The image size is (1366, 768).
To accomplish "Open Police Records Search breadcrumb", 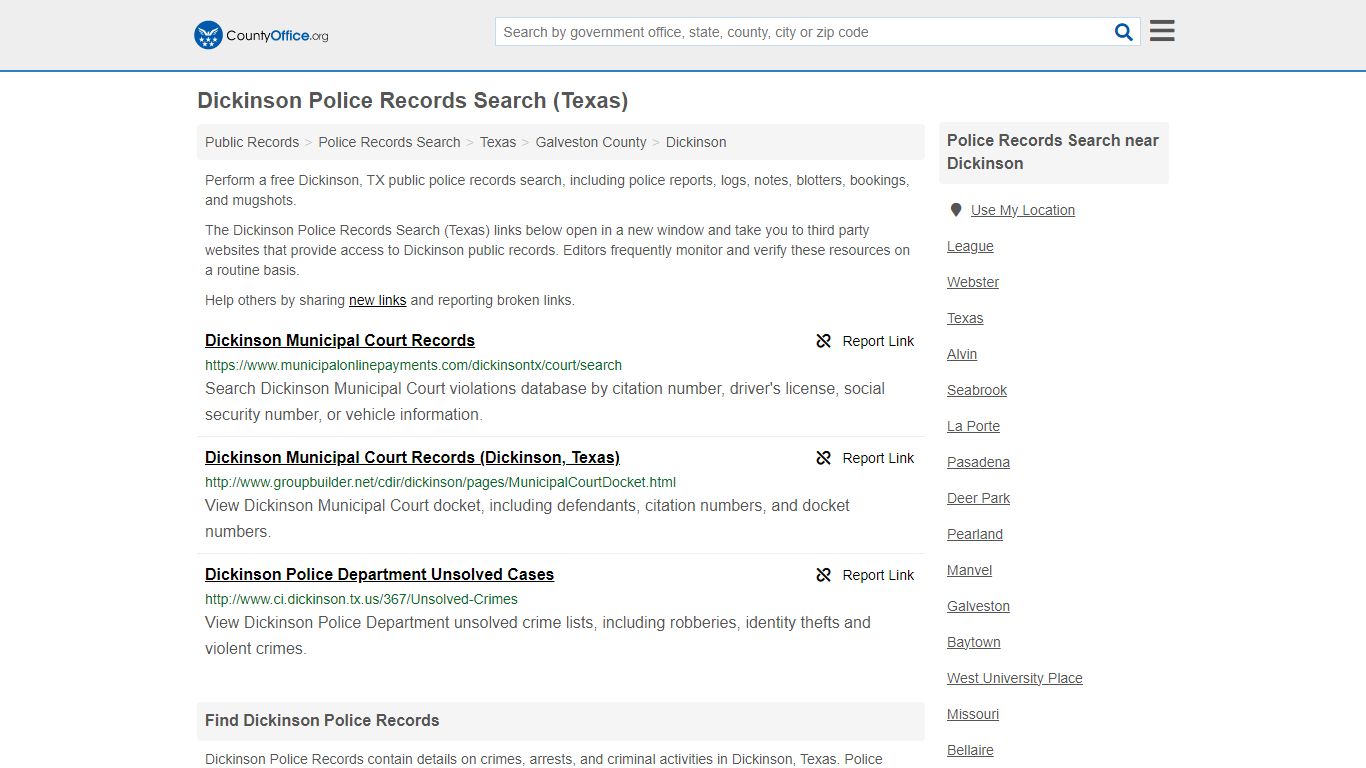I will coord(389,142).
